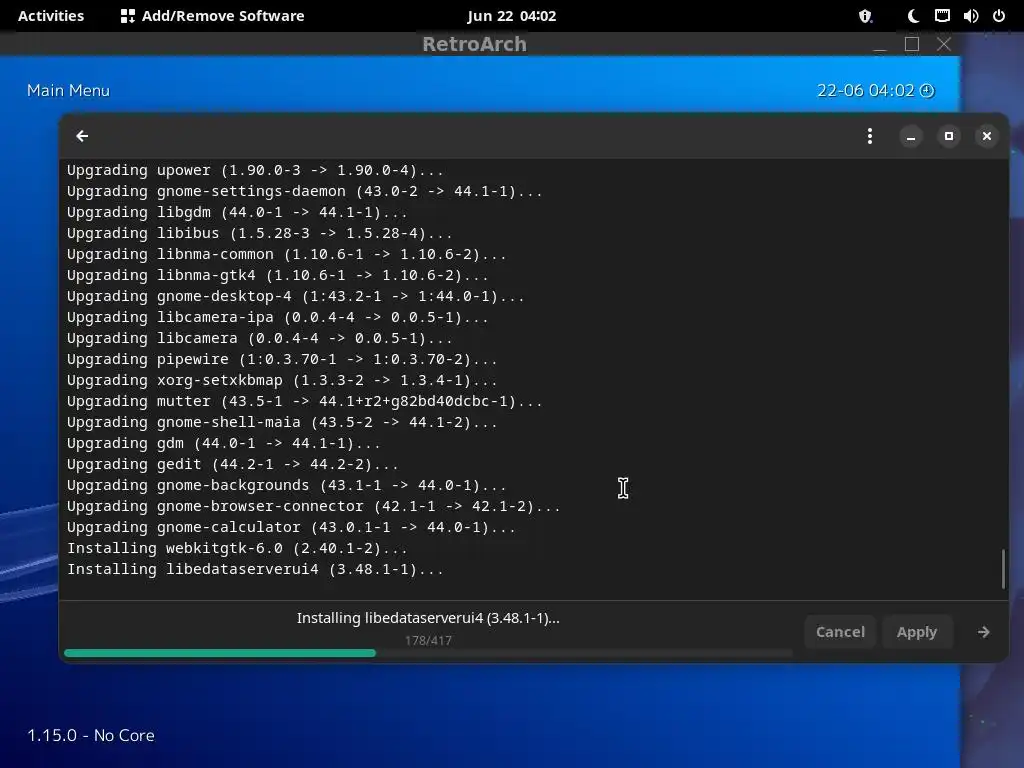
Task: Click the RetroArch clock icon near 22-06 04:02
Action: (927, 91)
